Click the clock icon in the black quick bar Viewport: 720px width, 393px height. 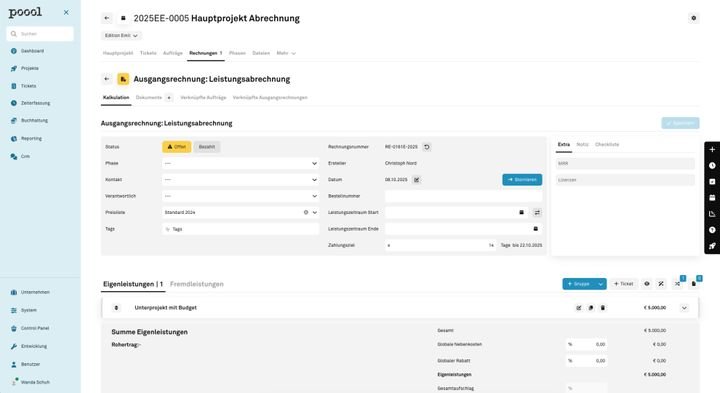712,166
